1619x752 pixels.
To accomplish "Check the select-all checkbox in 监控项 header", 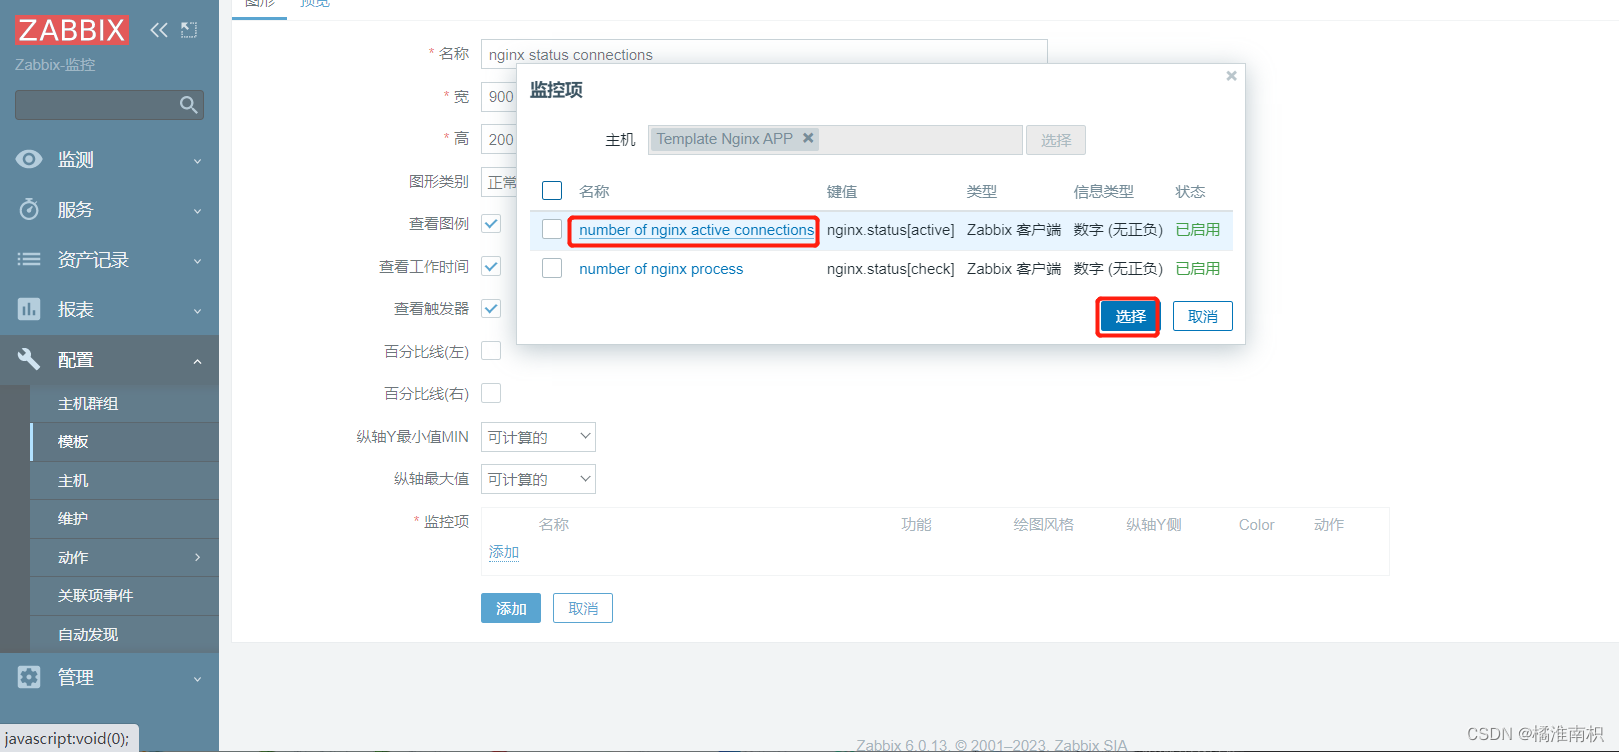I will pyautogui.click(x=552, y=190).
